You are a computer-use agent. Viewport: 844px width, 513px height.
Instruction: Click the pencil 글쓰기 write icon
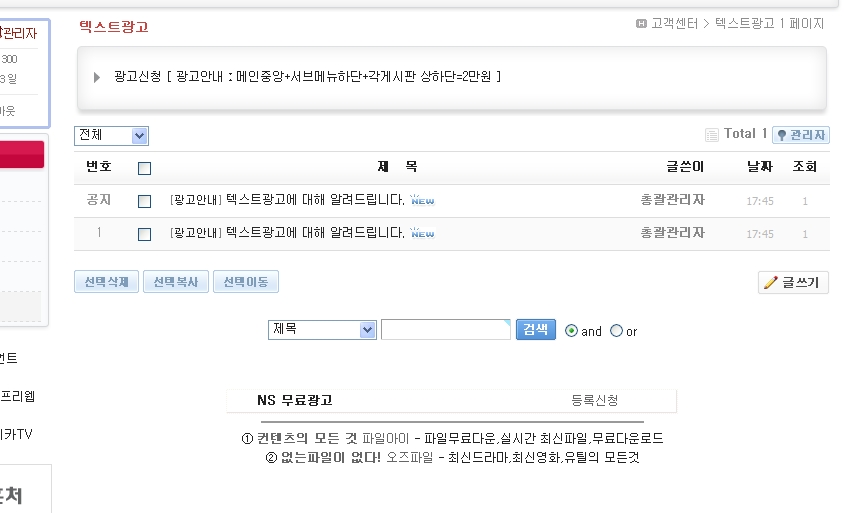(771, 283)
